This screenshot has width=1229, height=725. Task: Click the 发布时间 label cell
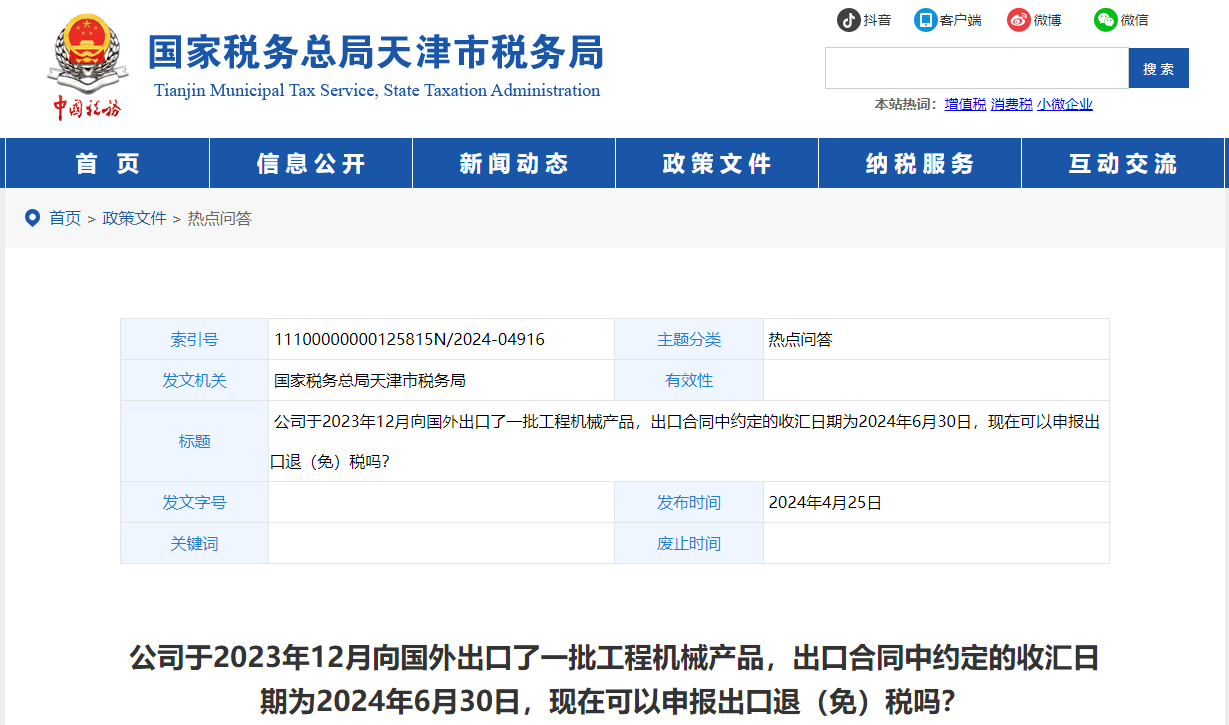tap(689, 502)
